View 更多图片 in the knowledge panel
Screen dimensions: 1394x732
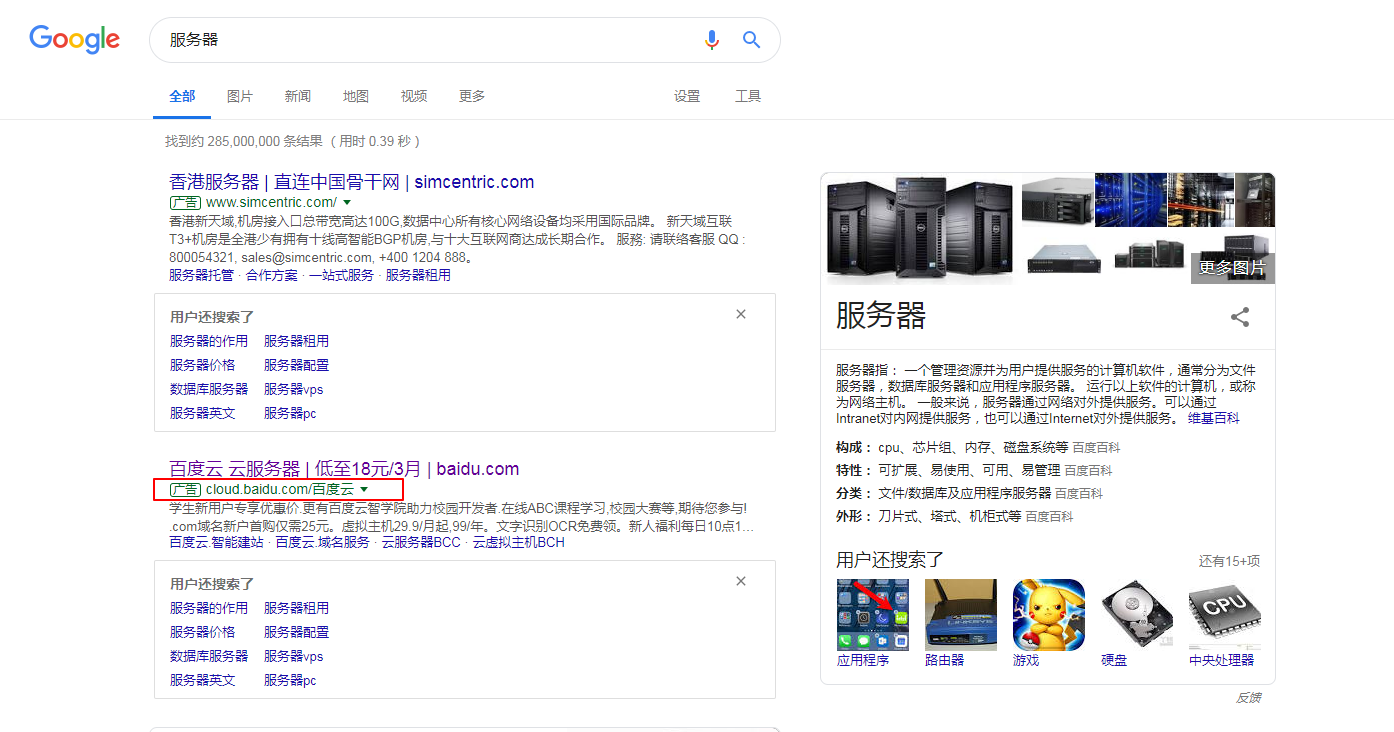click(x=1233, y=268)
